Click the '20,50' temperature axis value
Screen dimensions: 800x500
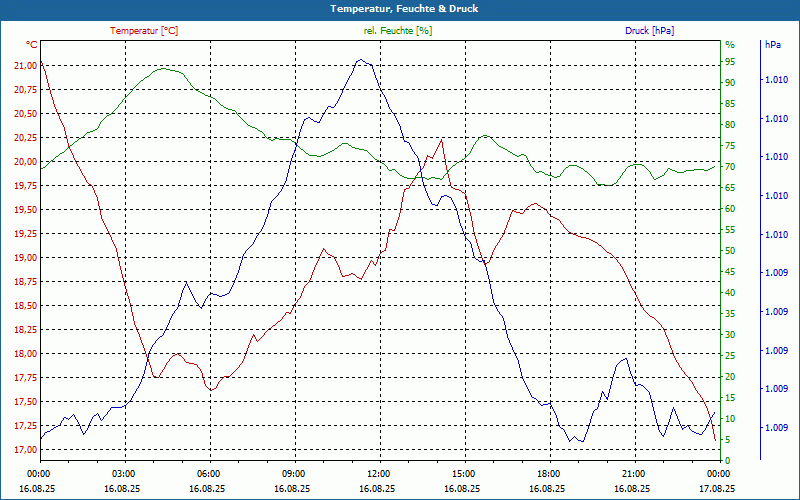(x=26, y=113)
